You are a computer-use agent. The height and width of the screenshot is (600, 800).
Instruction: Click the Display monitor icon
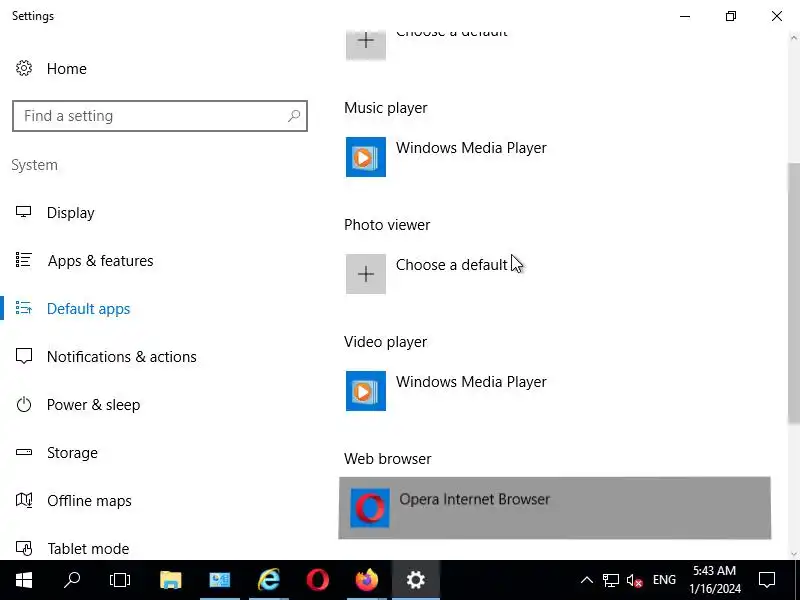coord(23,212)
